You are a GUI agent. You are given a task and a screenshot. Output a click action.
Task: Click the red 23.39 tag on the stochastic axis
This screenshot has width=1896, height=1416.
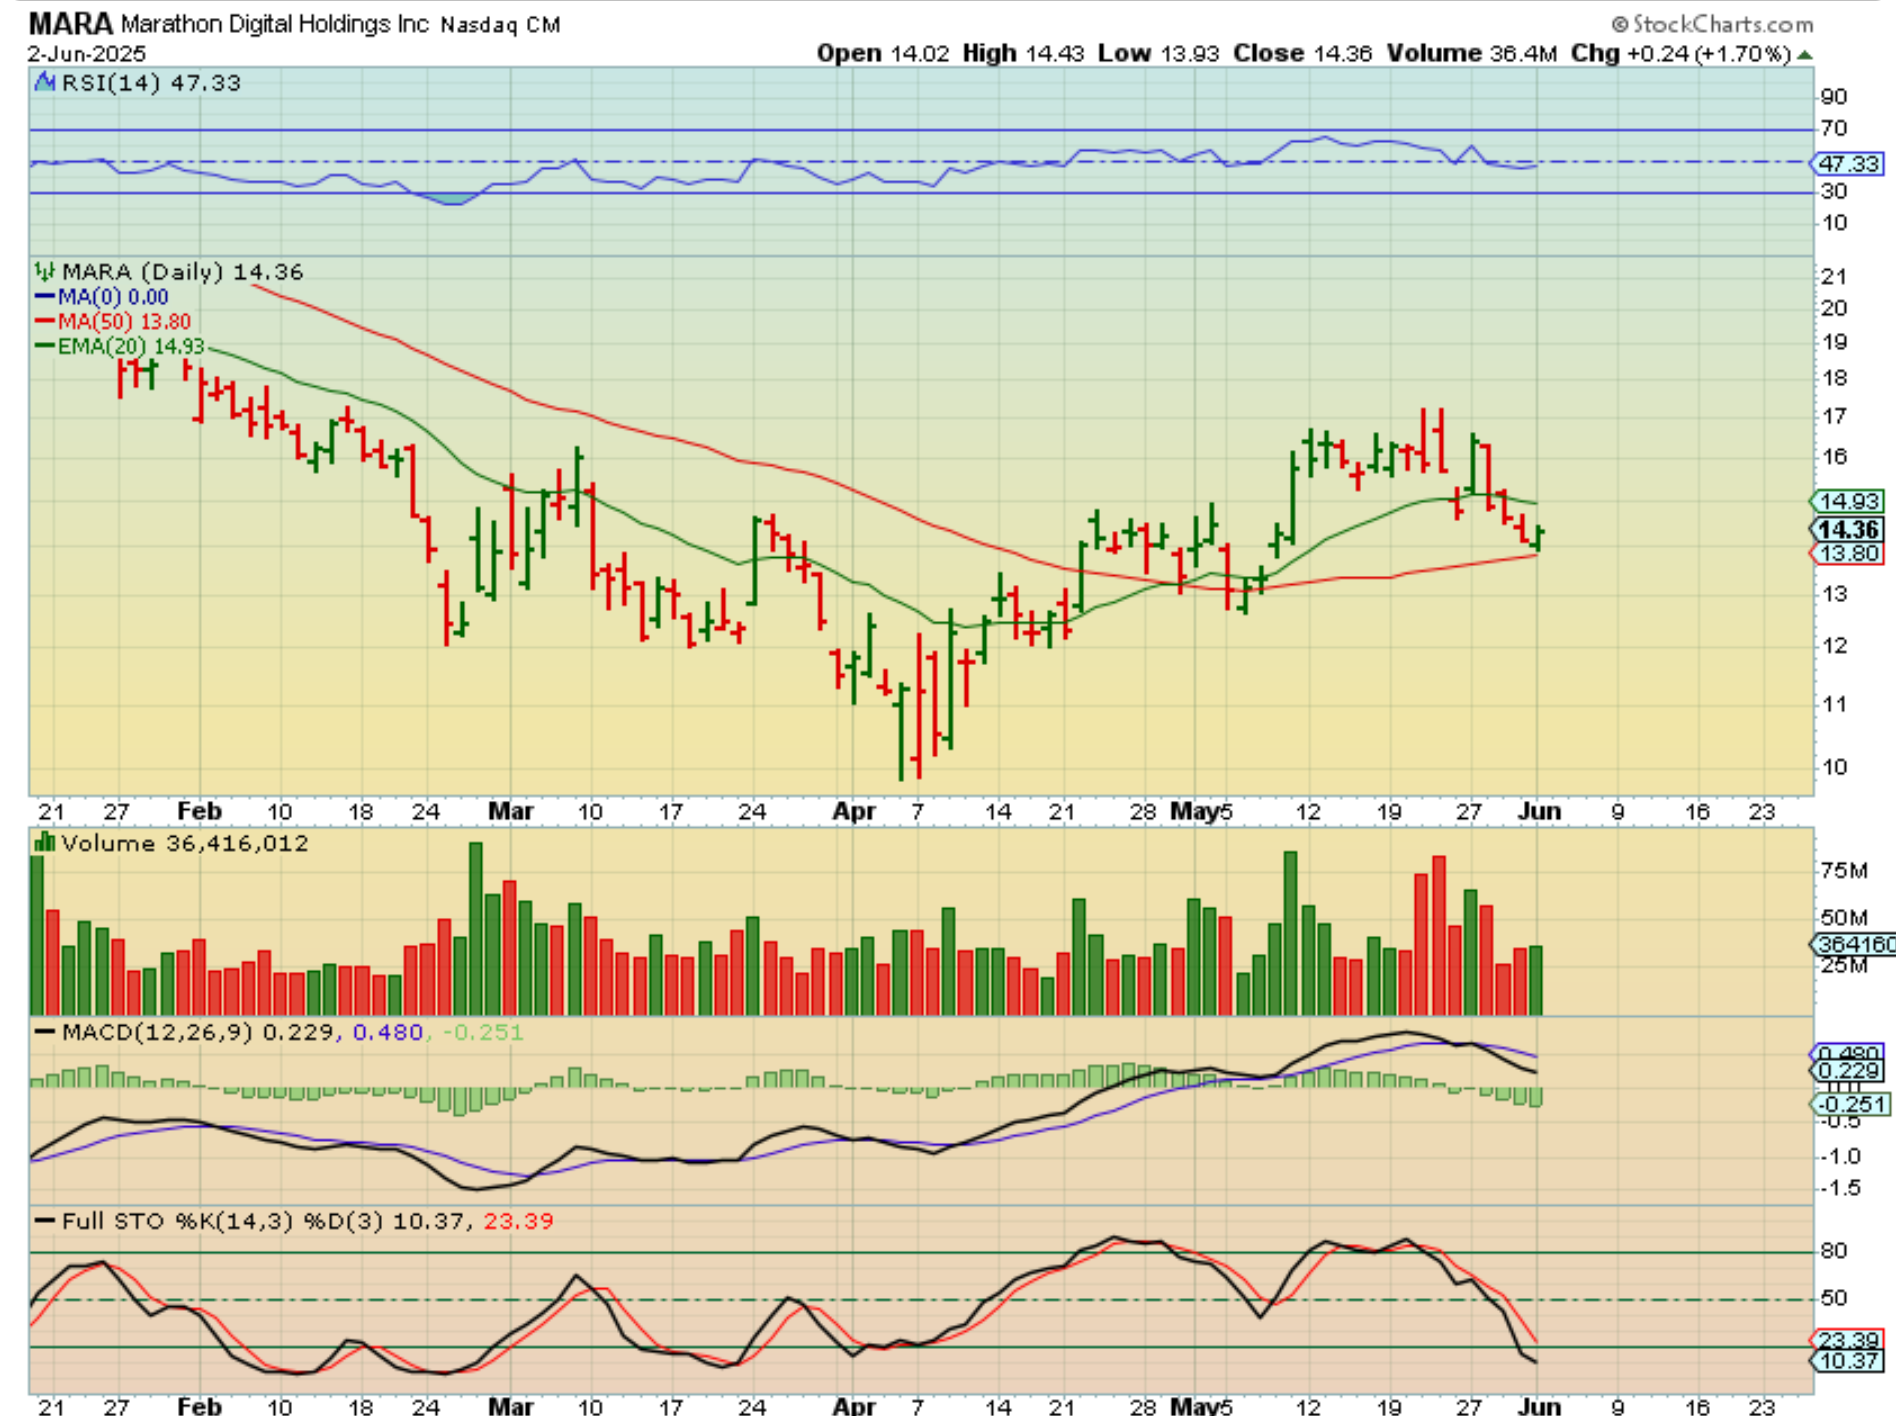pos(1849,1340)
